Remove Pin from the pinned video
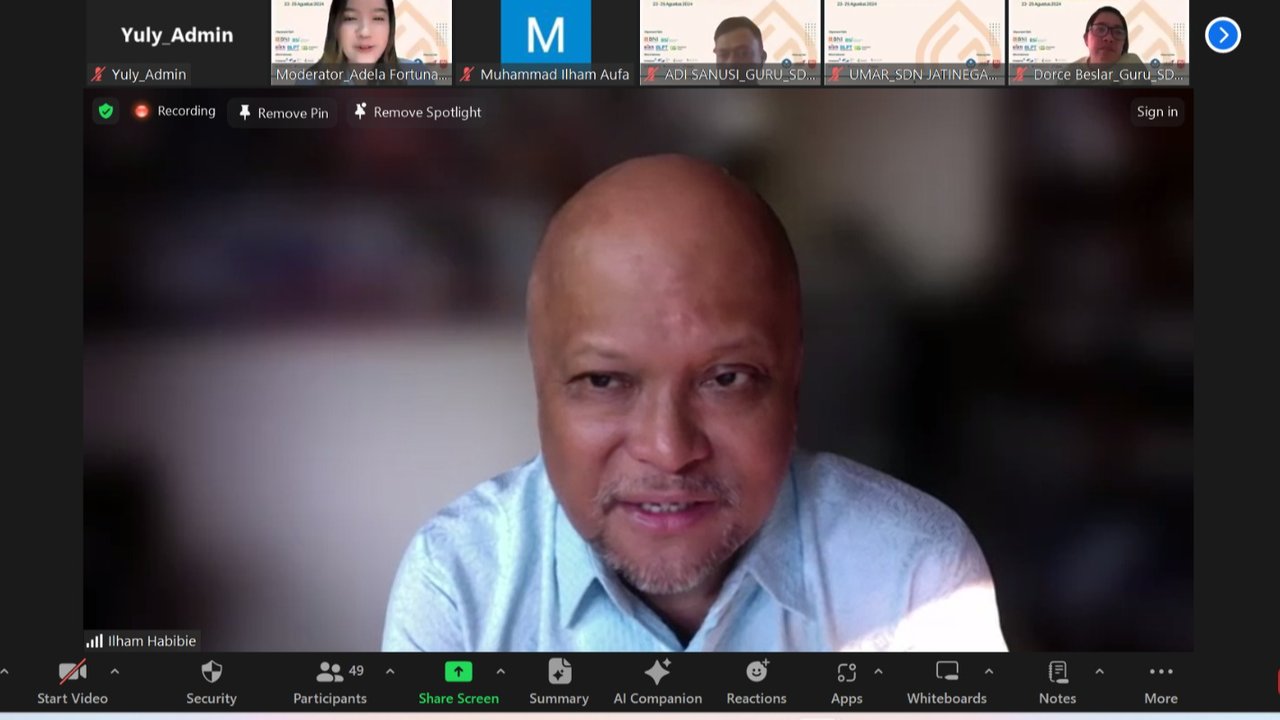 (x=283, y=113)
